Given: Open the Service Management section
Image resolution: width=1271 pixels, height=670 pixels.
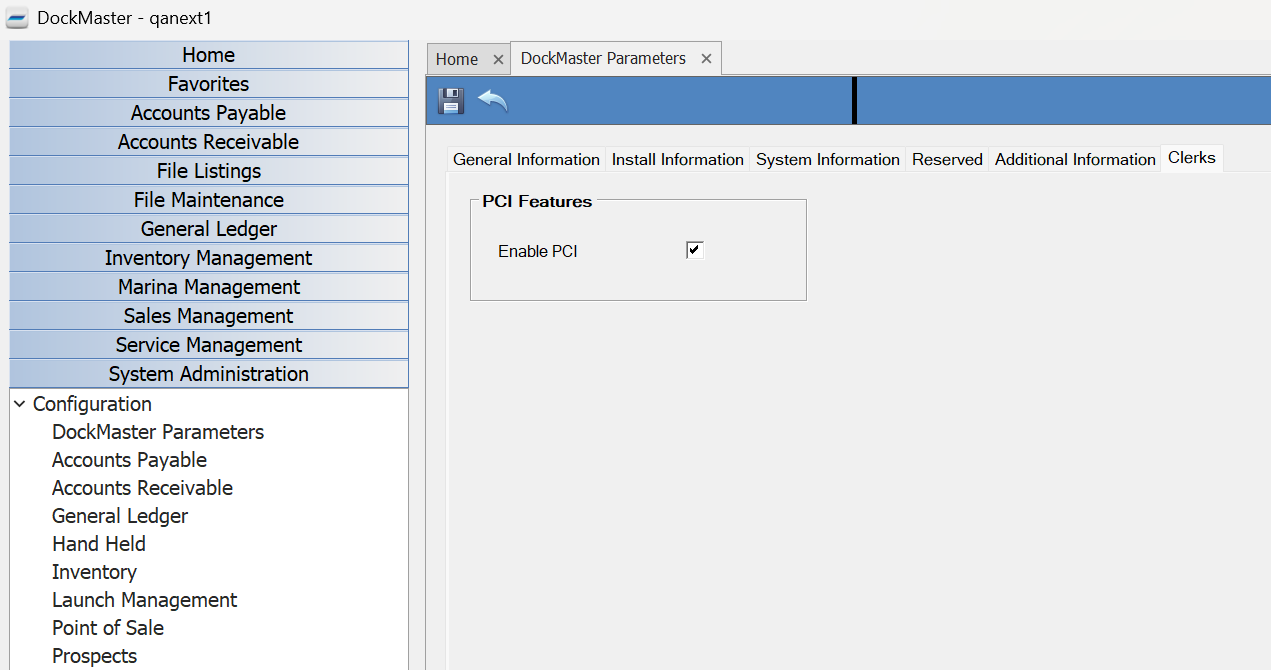Looking at the screenshot, I should click(x=209, y=345).
